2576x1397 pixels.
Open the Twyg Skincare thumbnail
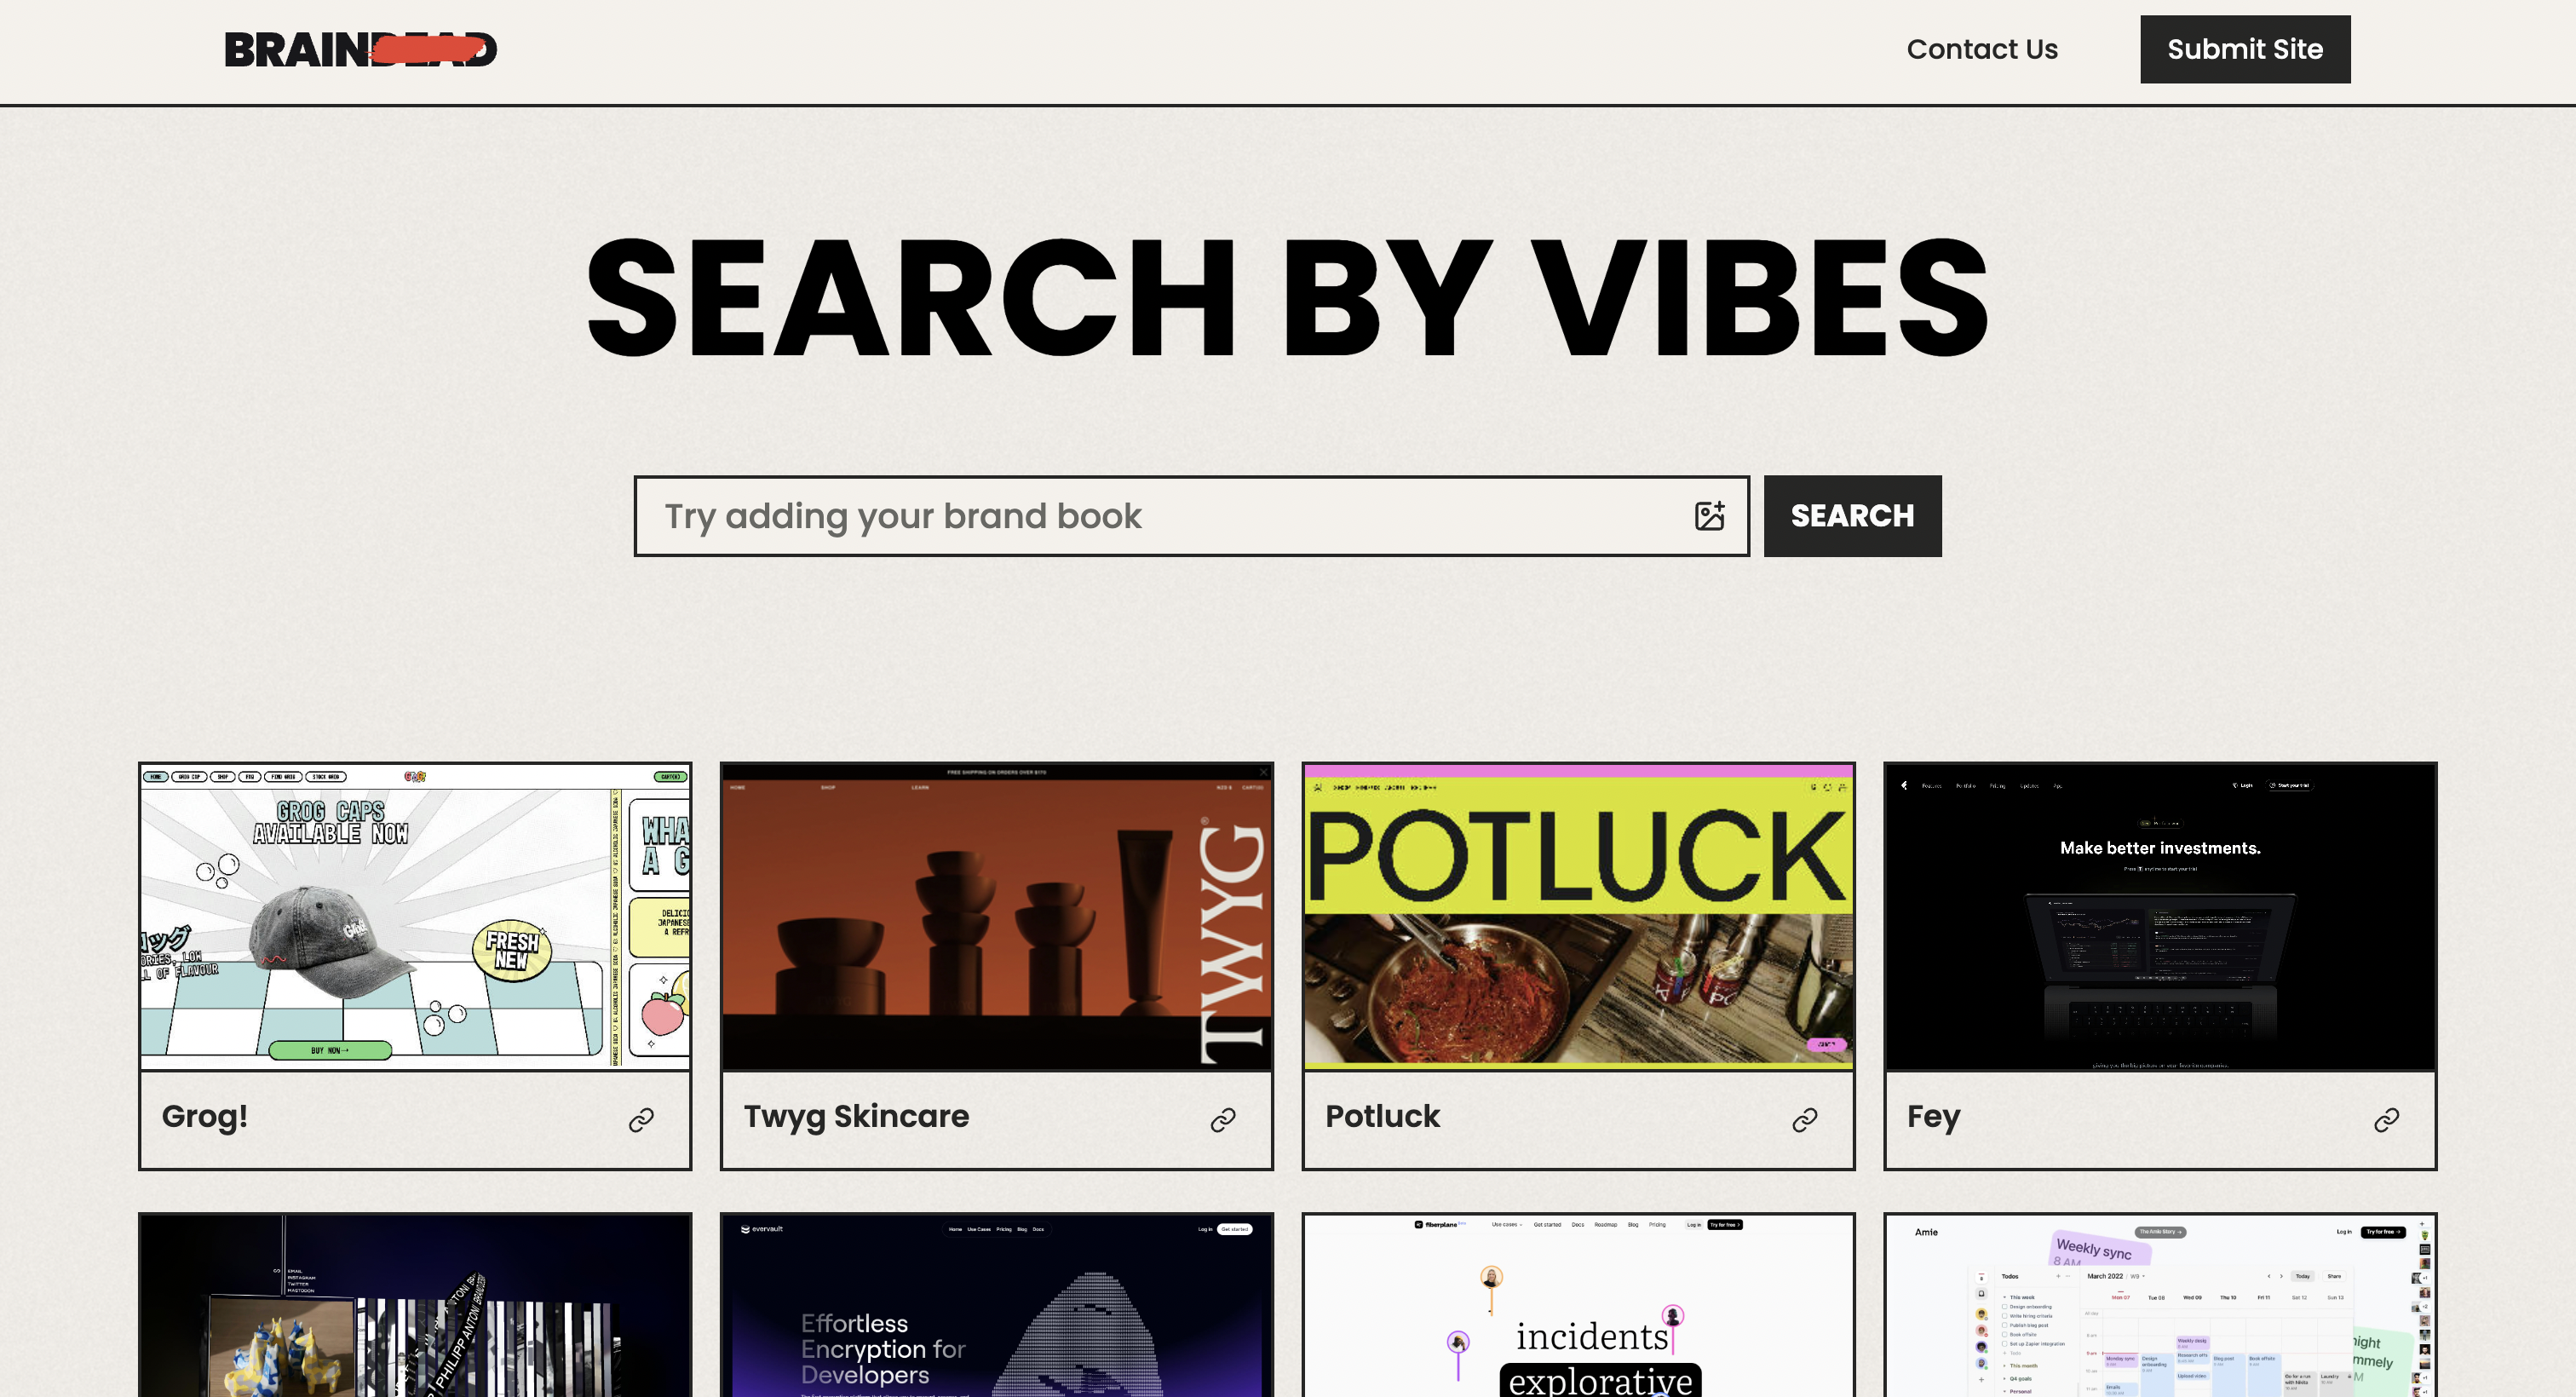tap(996, 916)
